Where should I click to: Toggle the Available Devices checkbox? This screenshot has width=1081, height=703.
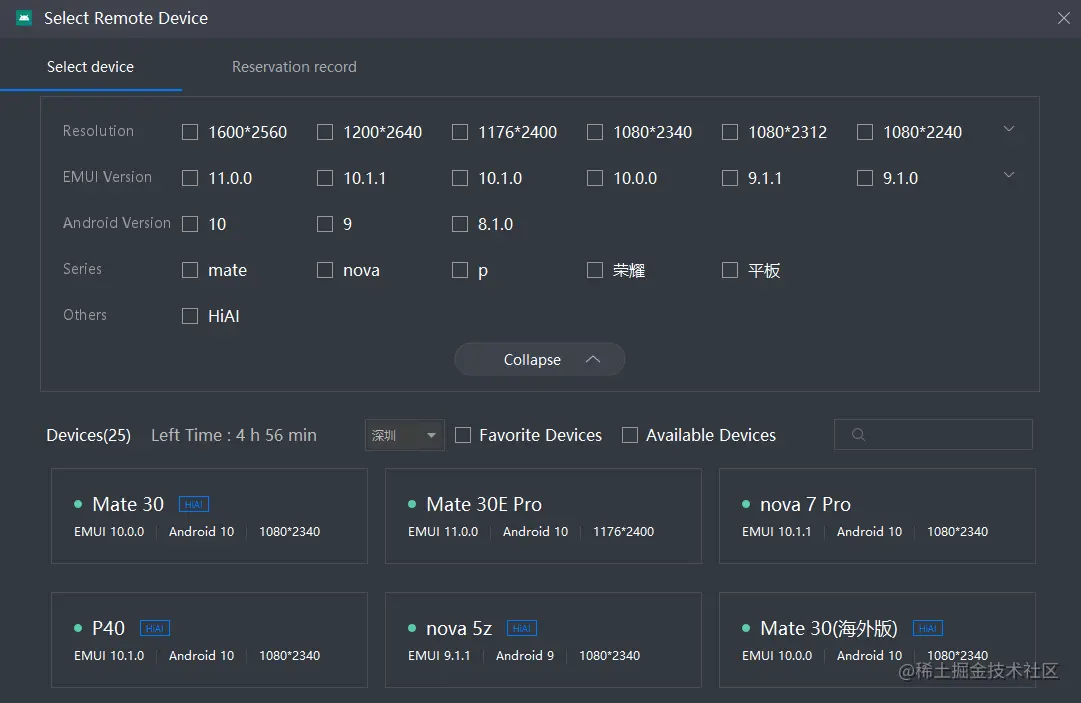(630, 436)
